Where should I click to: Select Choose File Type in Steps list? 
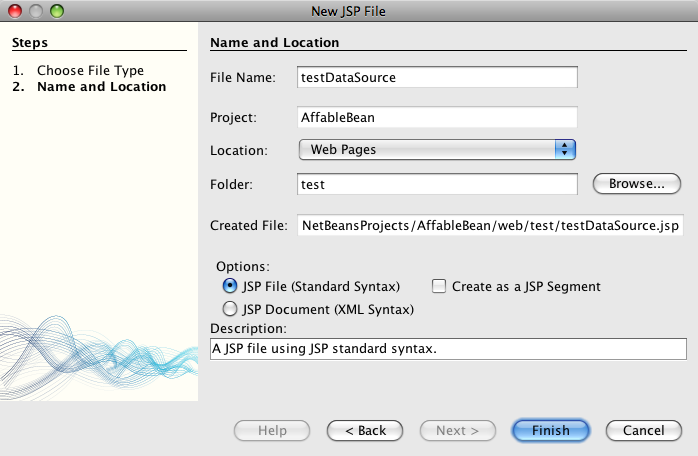(90, 71)
